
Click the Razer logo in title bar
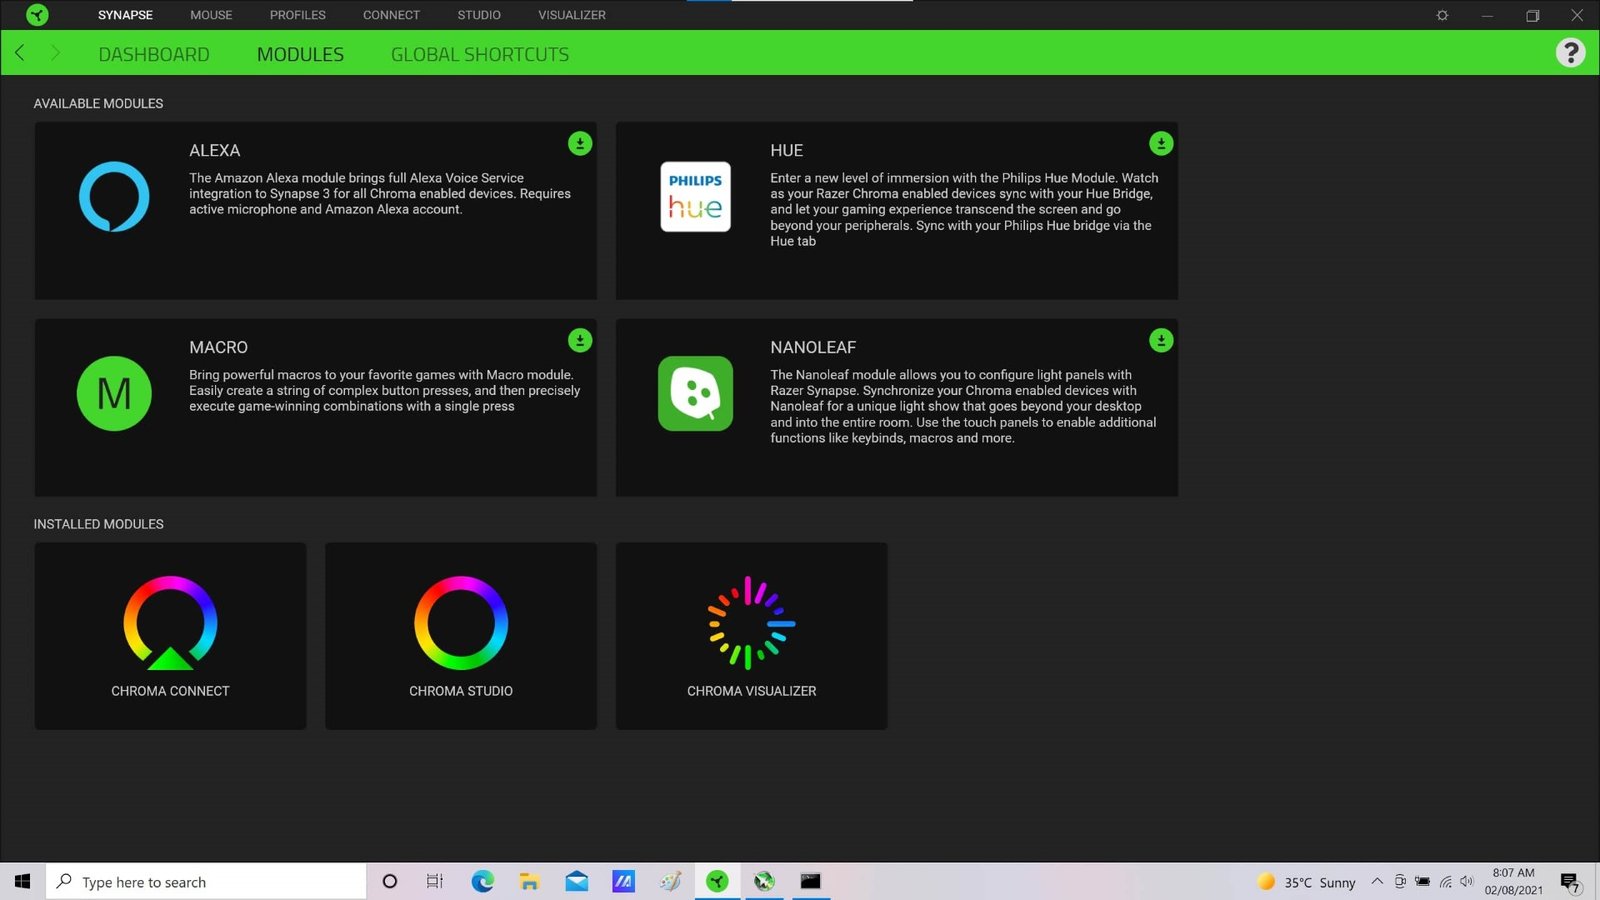[37, 15]
